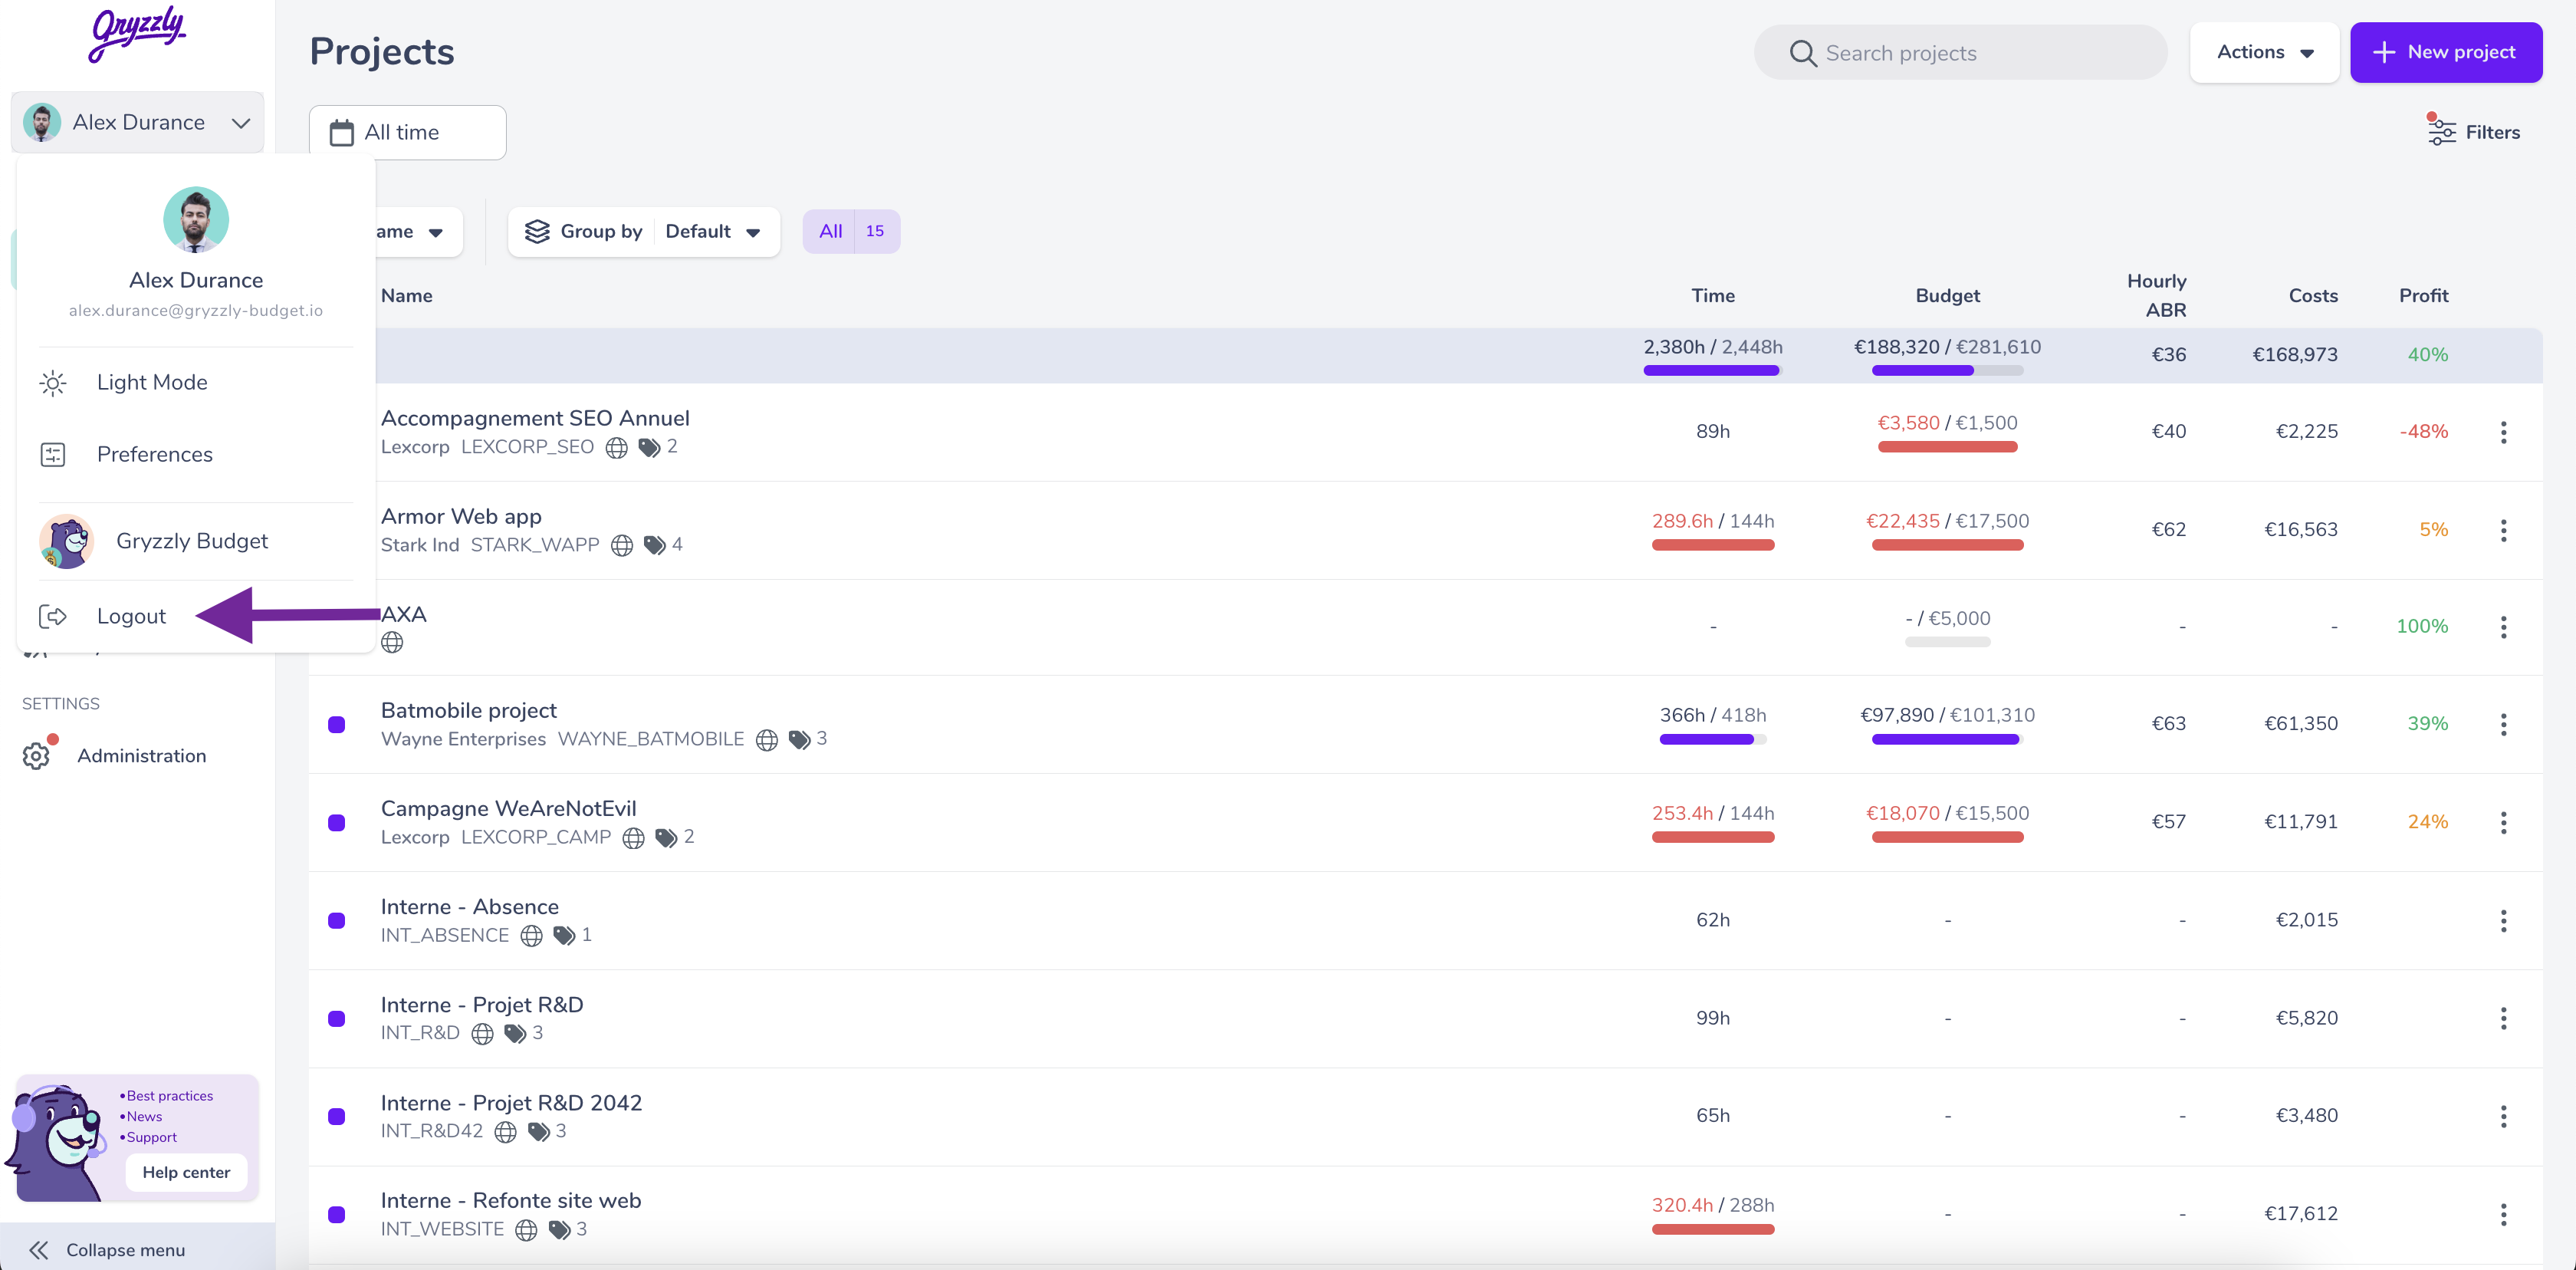Click Armor Web app budget progress bar
This screenshot has width=2576, height=1270.
click(1947, 546)
